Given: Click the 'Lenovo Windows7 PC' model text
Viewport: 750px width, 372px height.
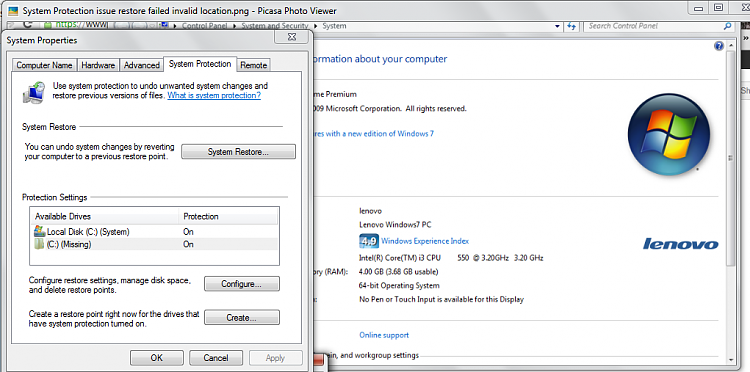Looking at the screenshot, I should click(x=395, y=225).
